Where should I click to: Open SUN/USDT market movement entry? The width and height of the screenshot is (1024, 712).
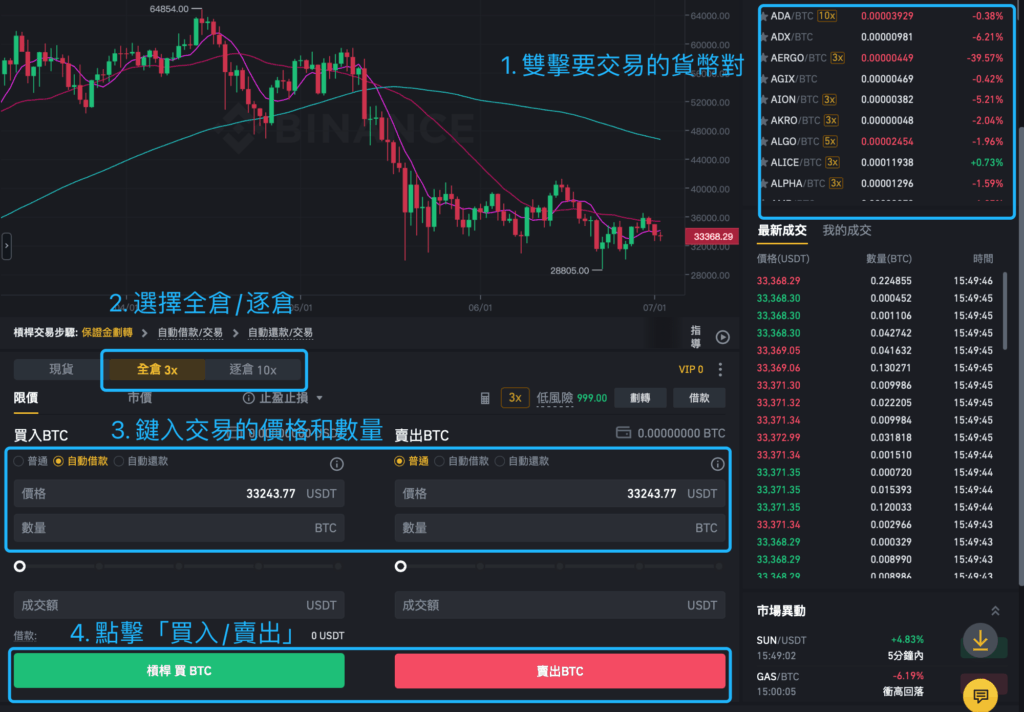(840, 647)
